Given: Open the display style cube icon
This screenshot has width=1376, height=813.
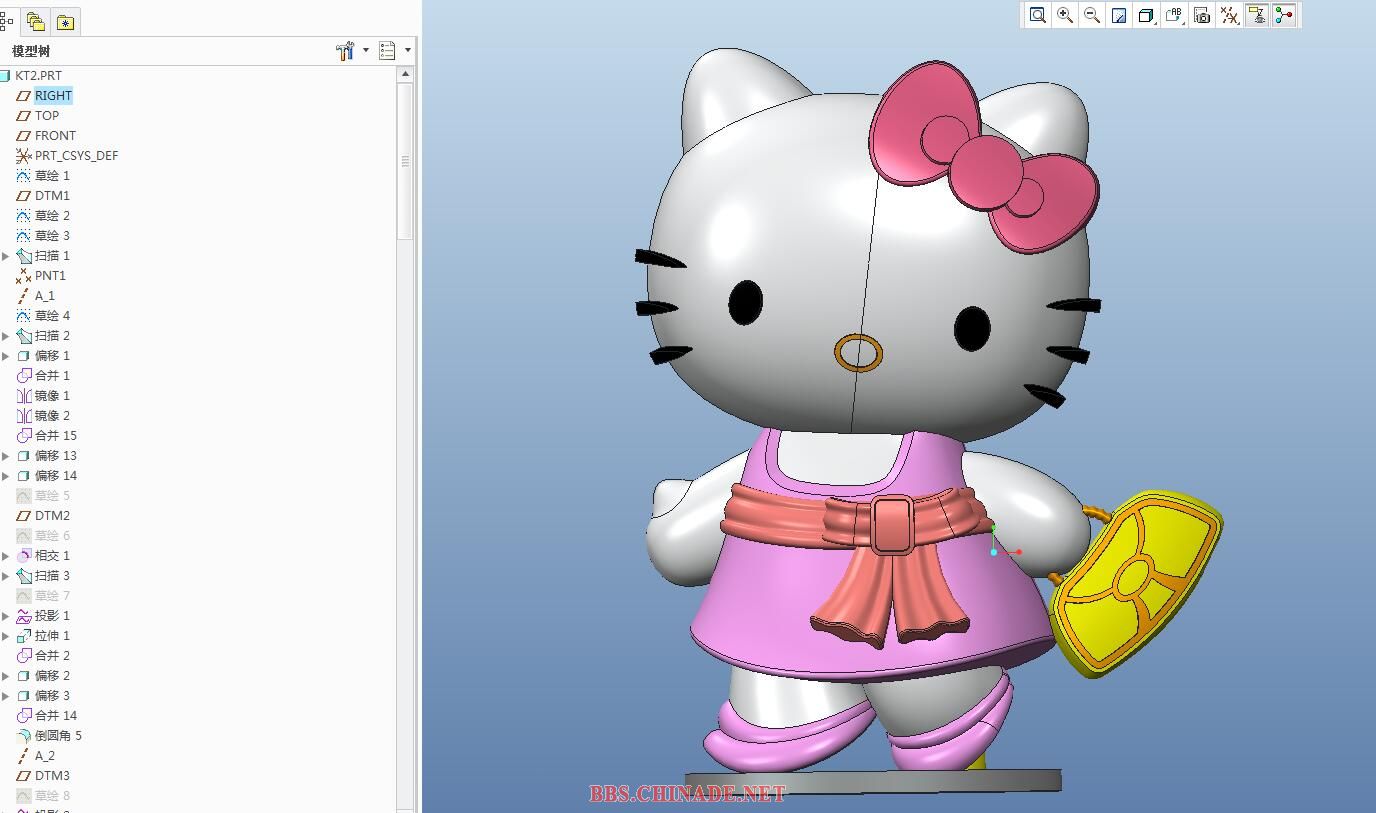Looking at the screenshot, I should coord(1147,15).
